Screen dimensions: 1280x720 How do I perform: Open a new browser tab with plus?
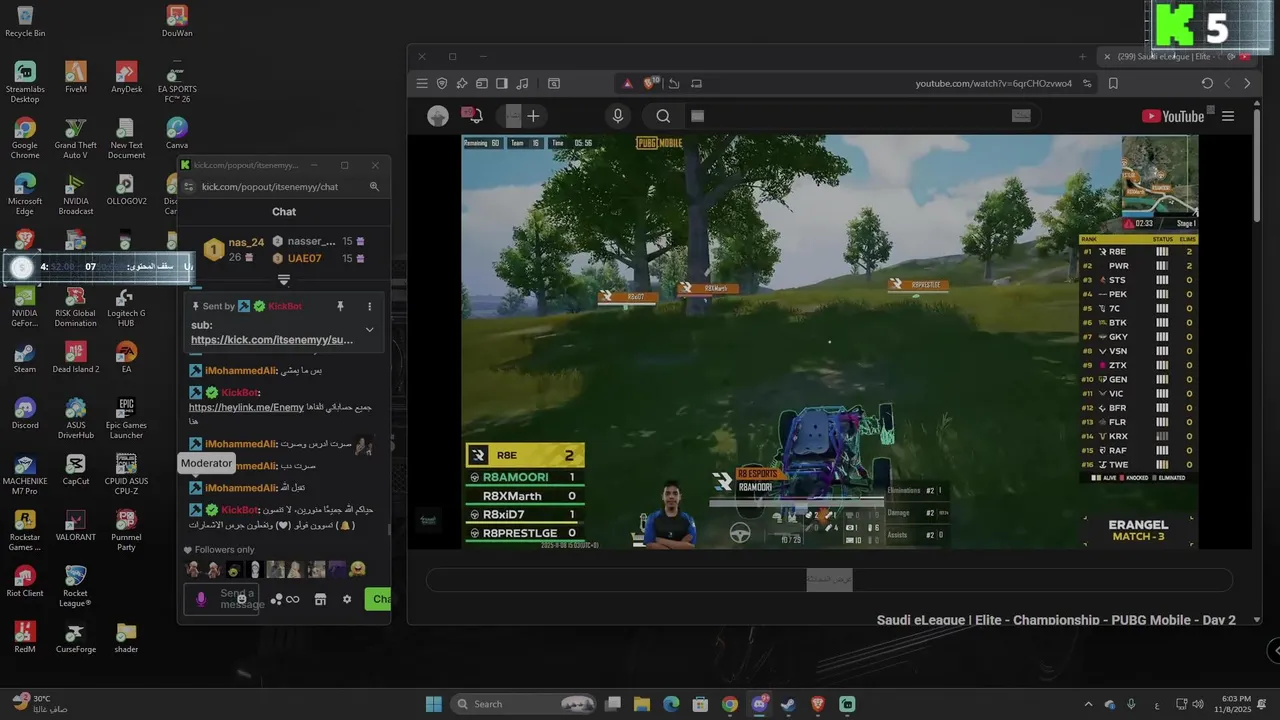coord(1082,57)
